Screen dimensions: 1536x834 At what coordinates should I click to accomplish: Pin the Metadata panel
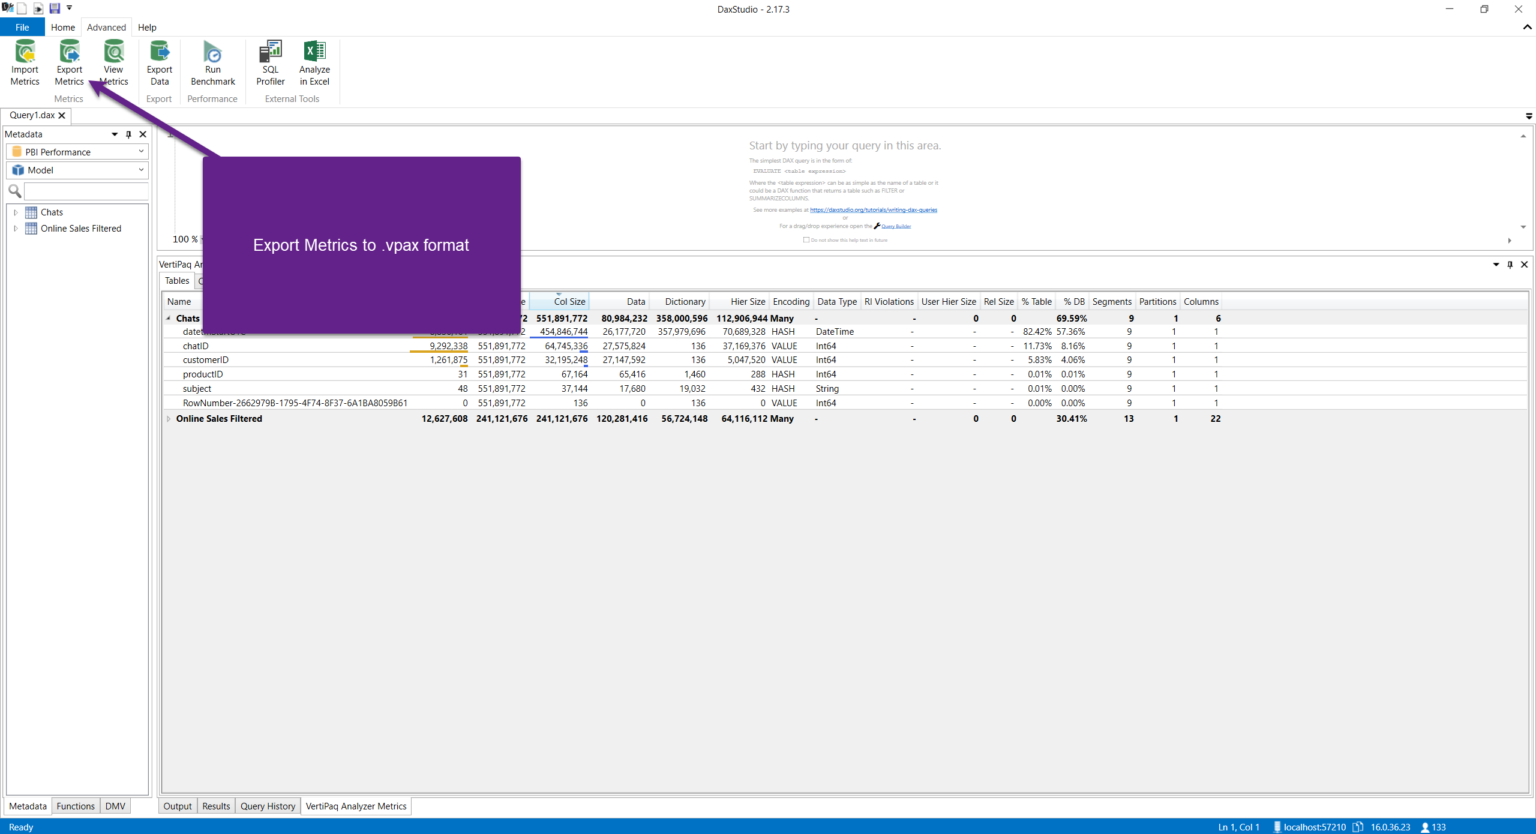[128, 133]
